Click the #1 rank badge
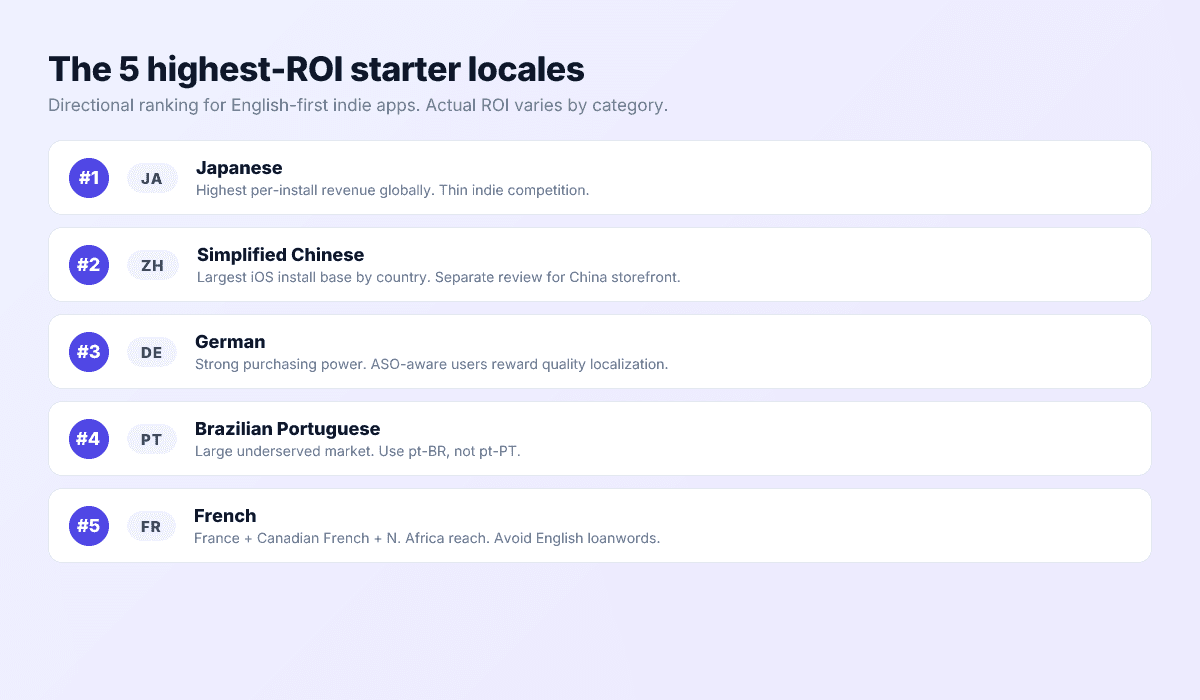The height and width of the screenshot is (700, 1200). tap(88, 177)
